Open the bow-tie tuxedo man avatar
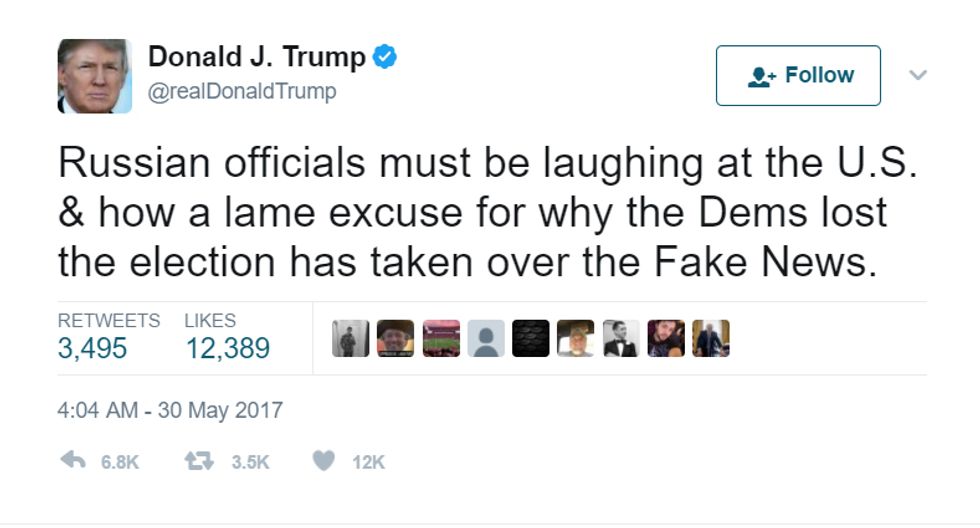 coord(621,338)
